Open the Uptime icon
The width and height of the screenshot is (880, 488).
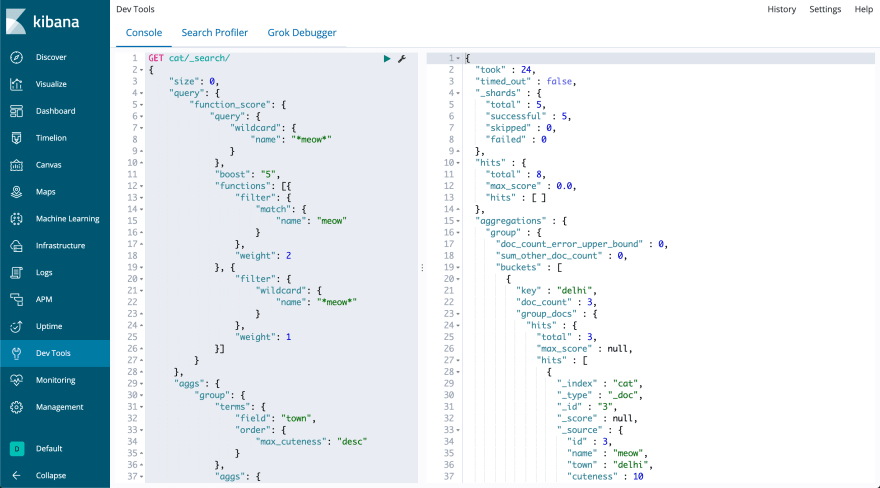[16, 326]
